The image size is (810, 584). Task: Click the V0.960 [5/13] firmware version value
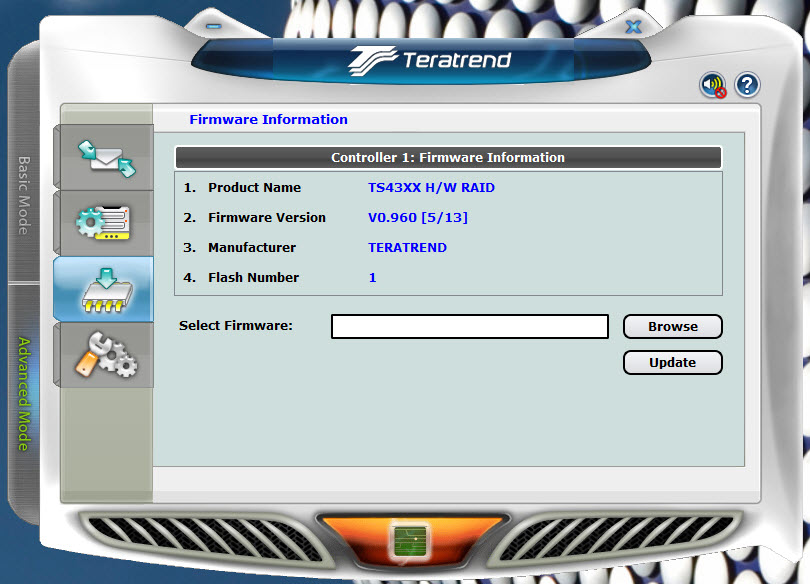pyautogui.click(x=418, y=217)
